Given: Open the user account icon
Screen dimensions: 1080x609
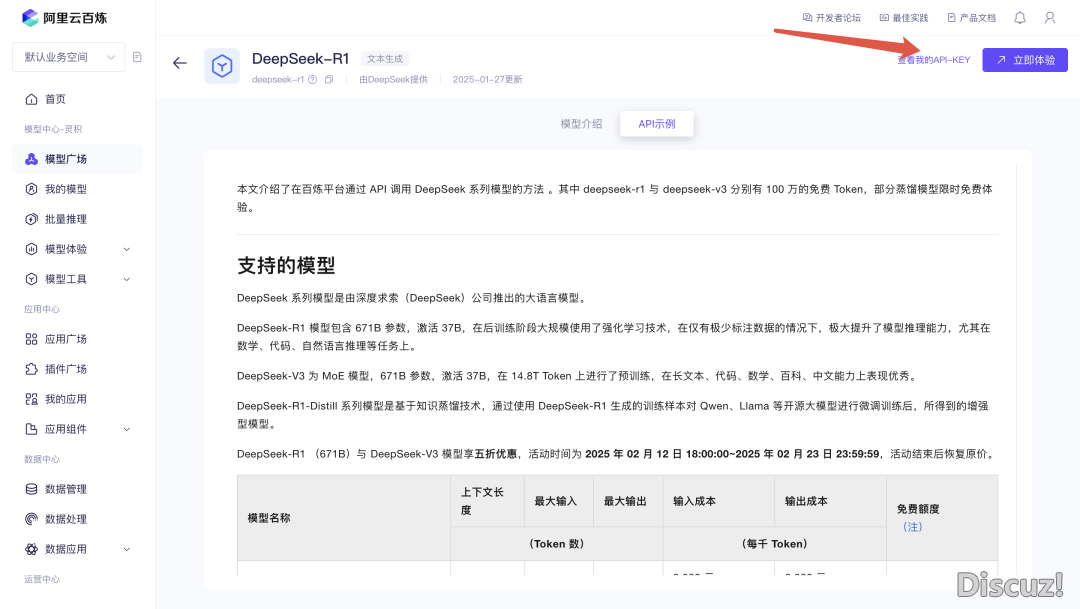Looking at the screenshot, I should [x=1050, y=18].
